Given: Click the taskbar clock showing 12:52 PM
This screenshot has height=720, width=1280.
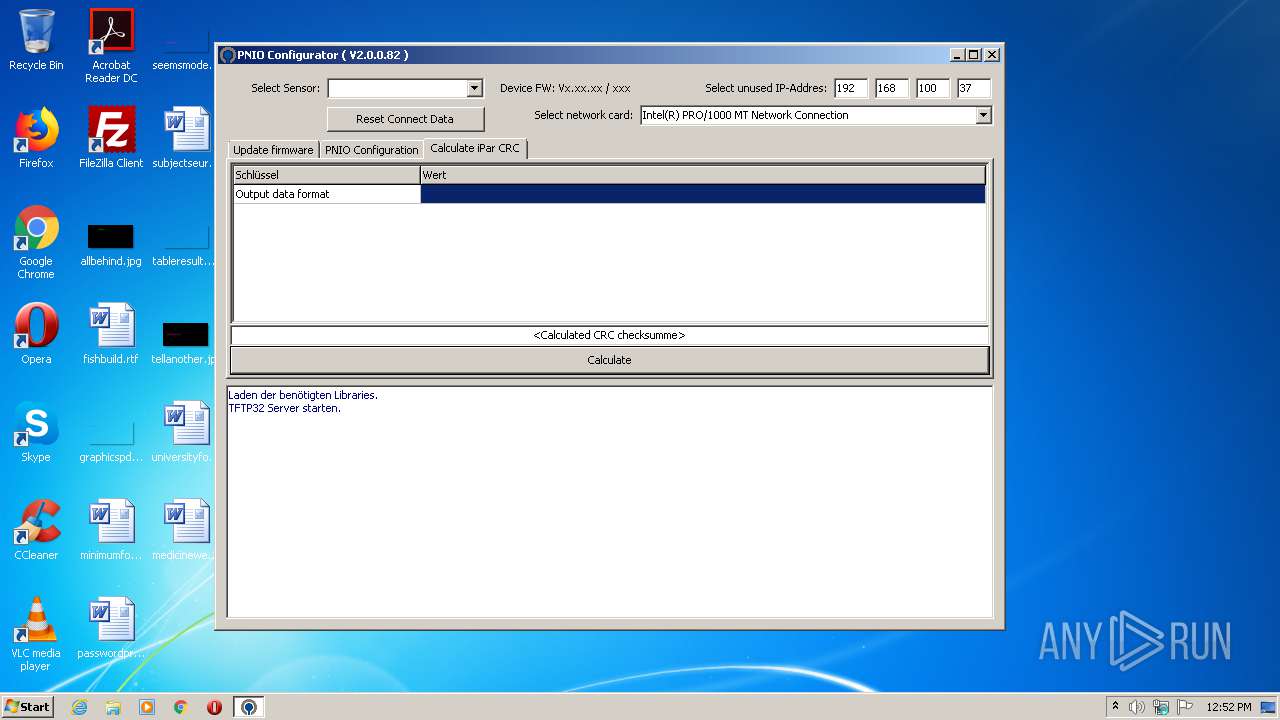Looking at the screenshot, I should click(1229, 707).
